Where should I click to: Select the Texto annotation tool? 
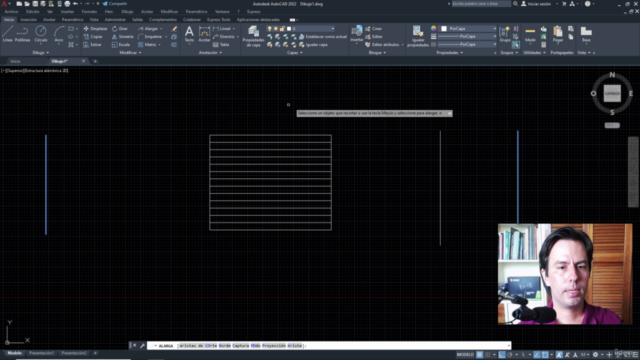pos(189,34)
